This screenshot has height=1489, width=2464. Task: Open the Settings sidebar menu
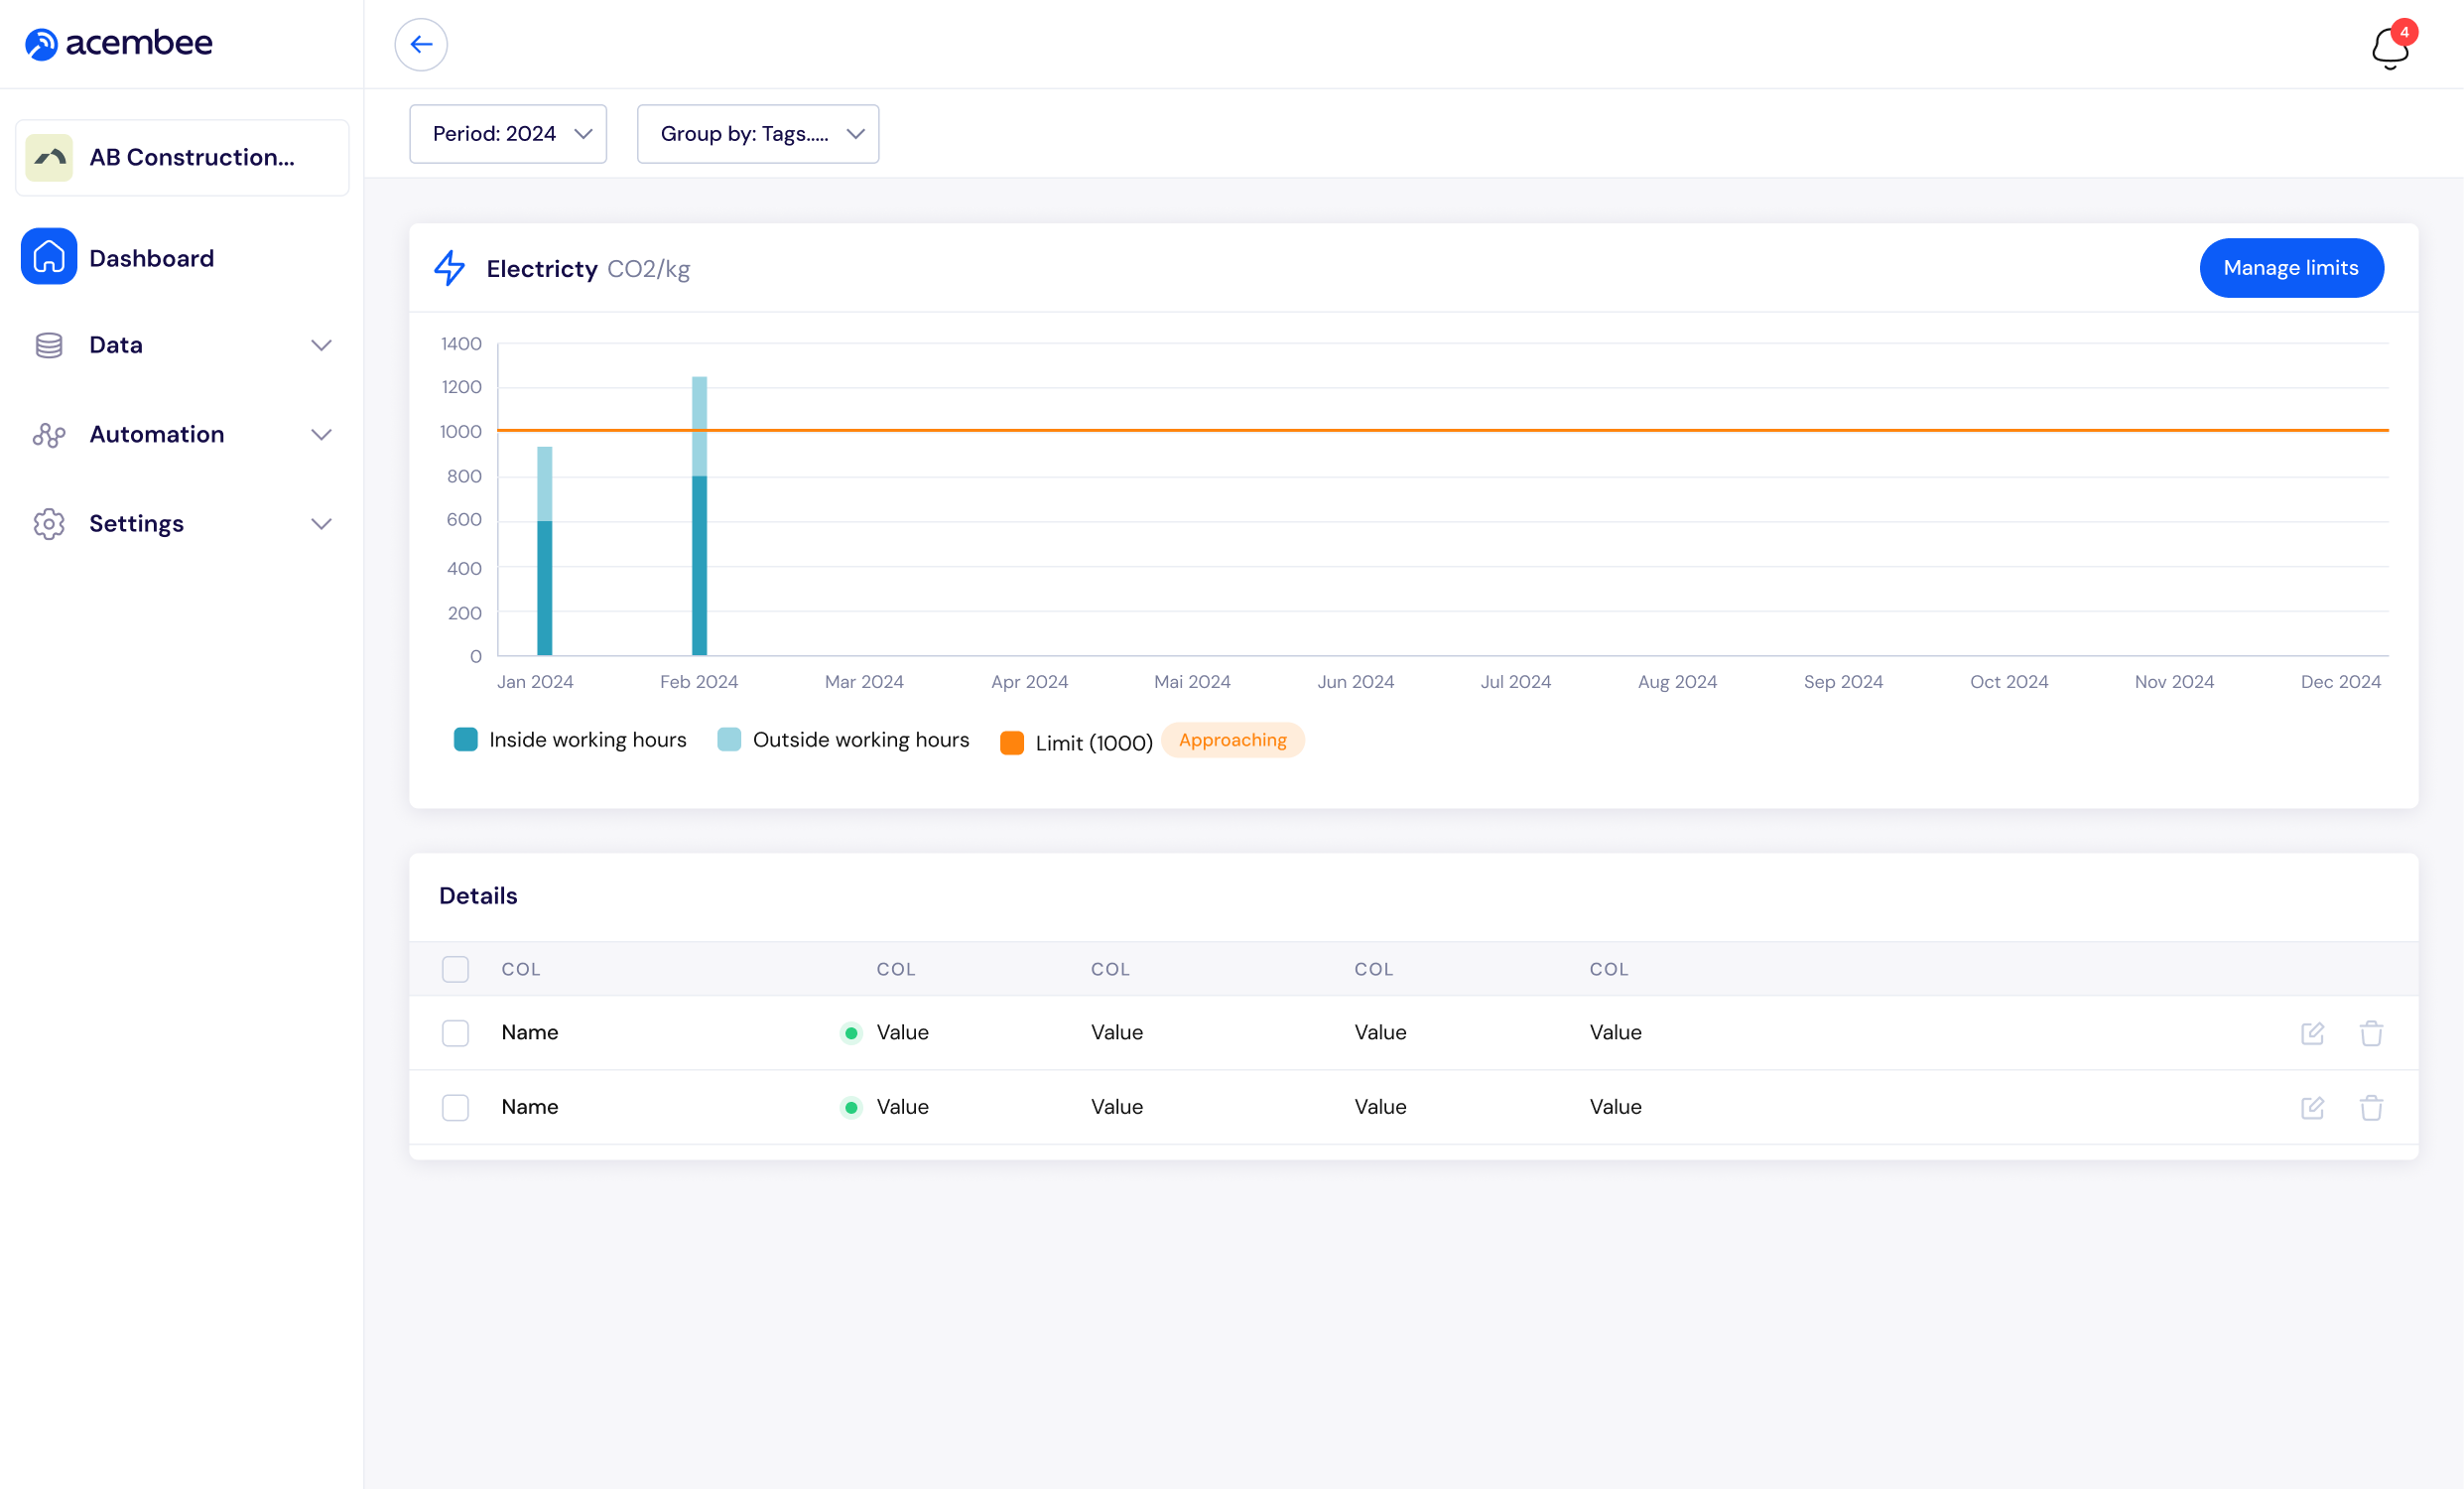(x=137, y=523)
